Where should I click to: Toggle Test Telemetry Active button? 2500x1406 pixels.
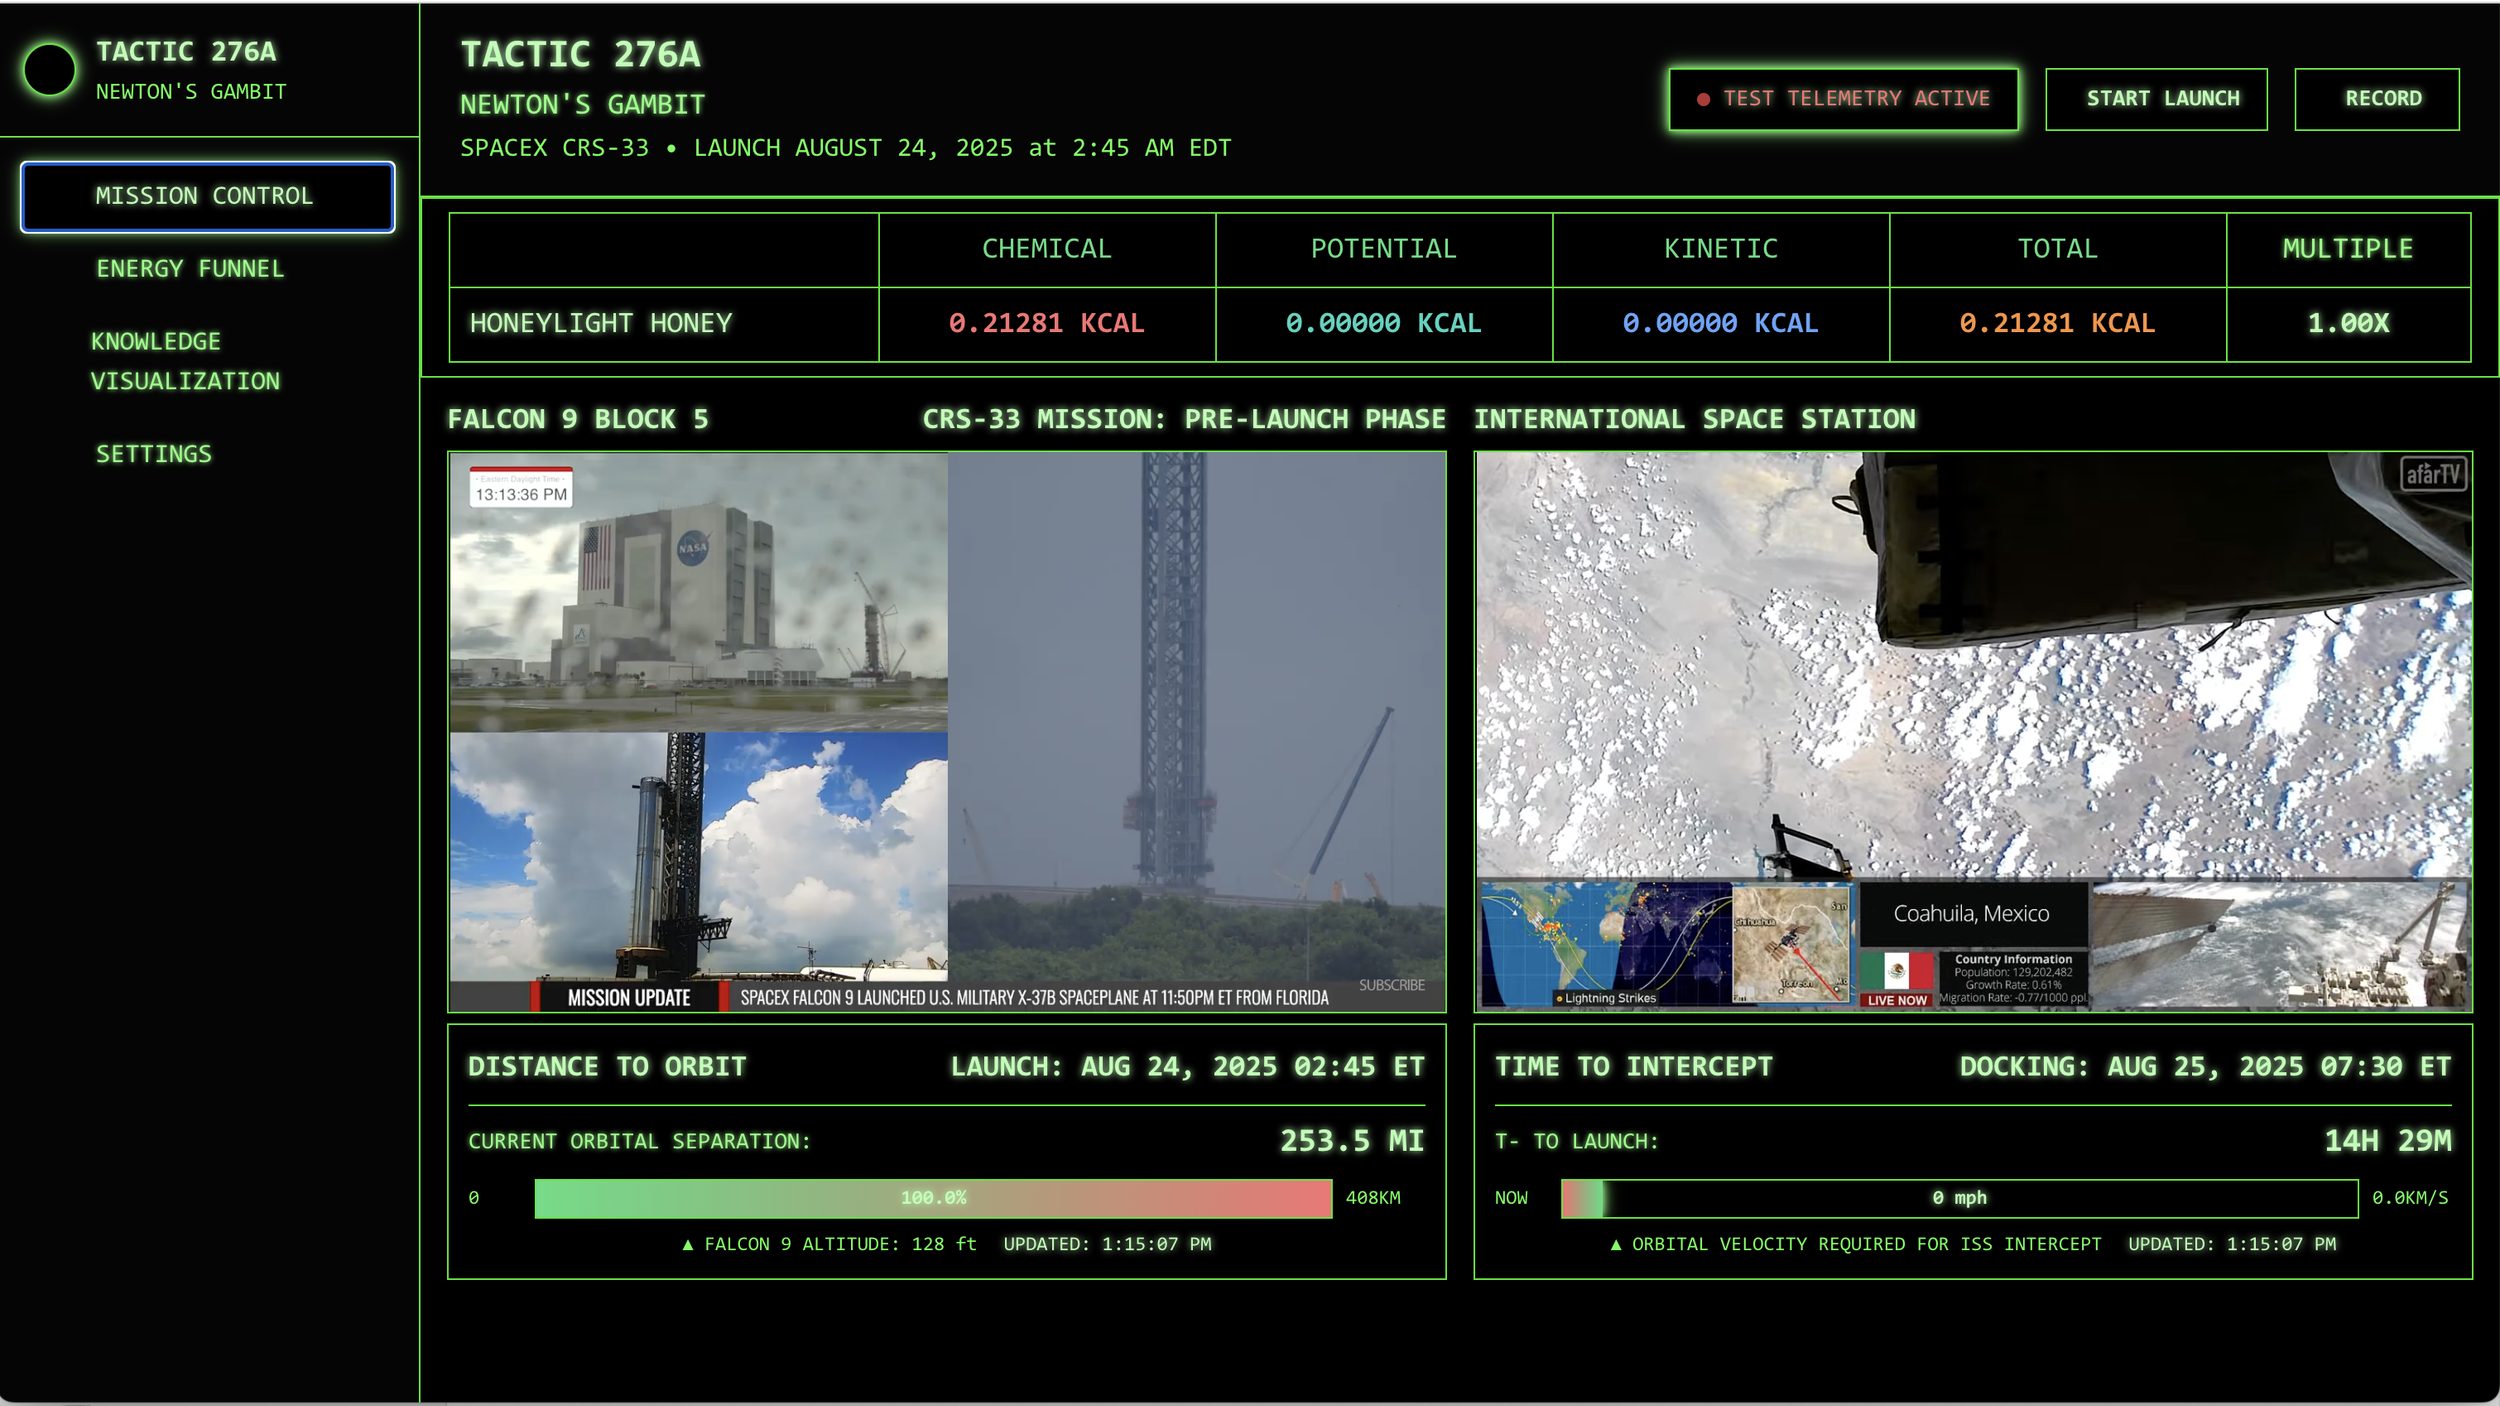coord(1842,99)
